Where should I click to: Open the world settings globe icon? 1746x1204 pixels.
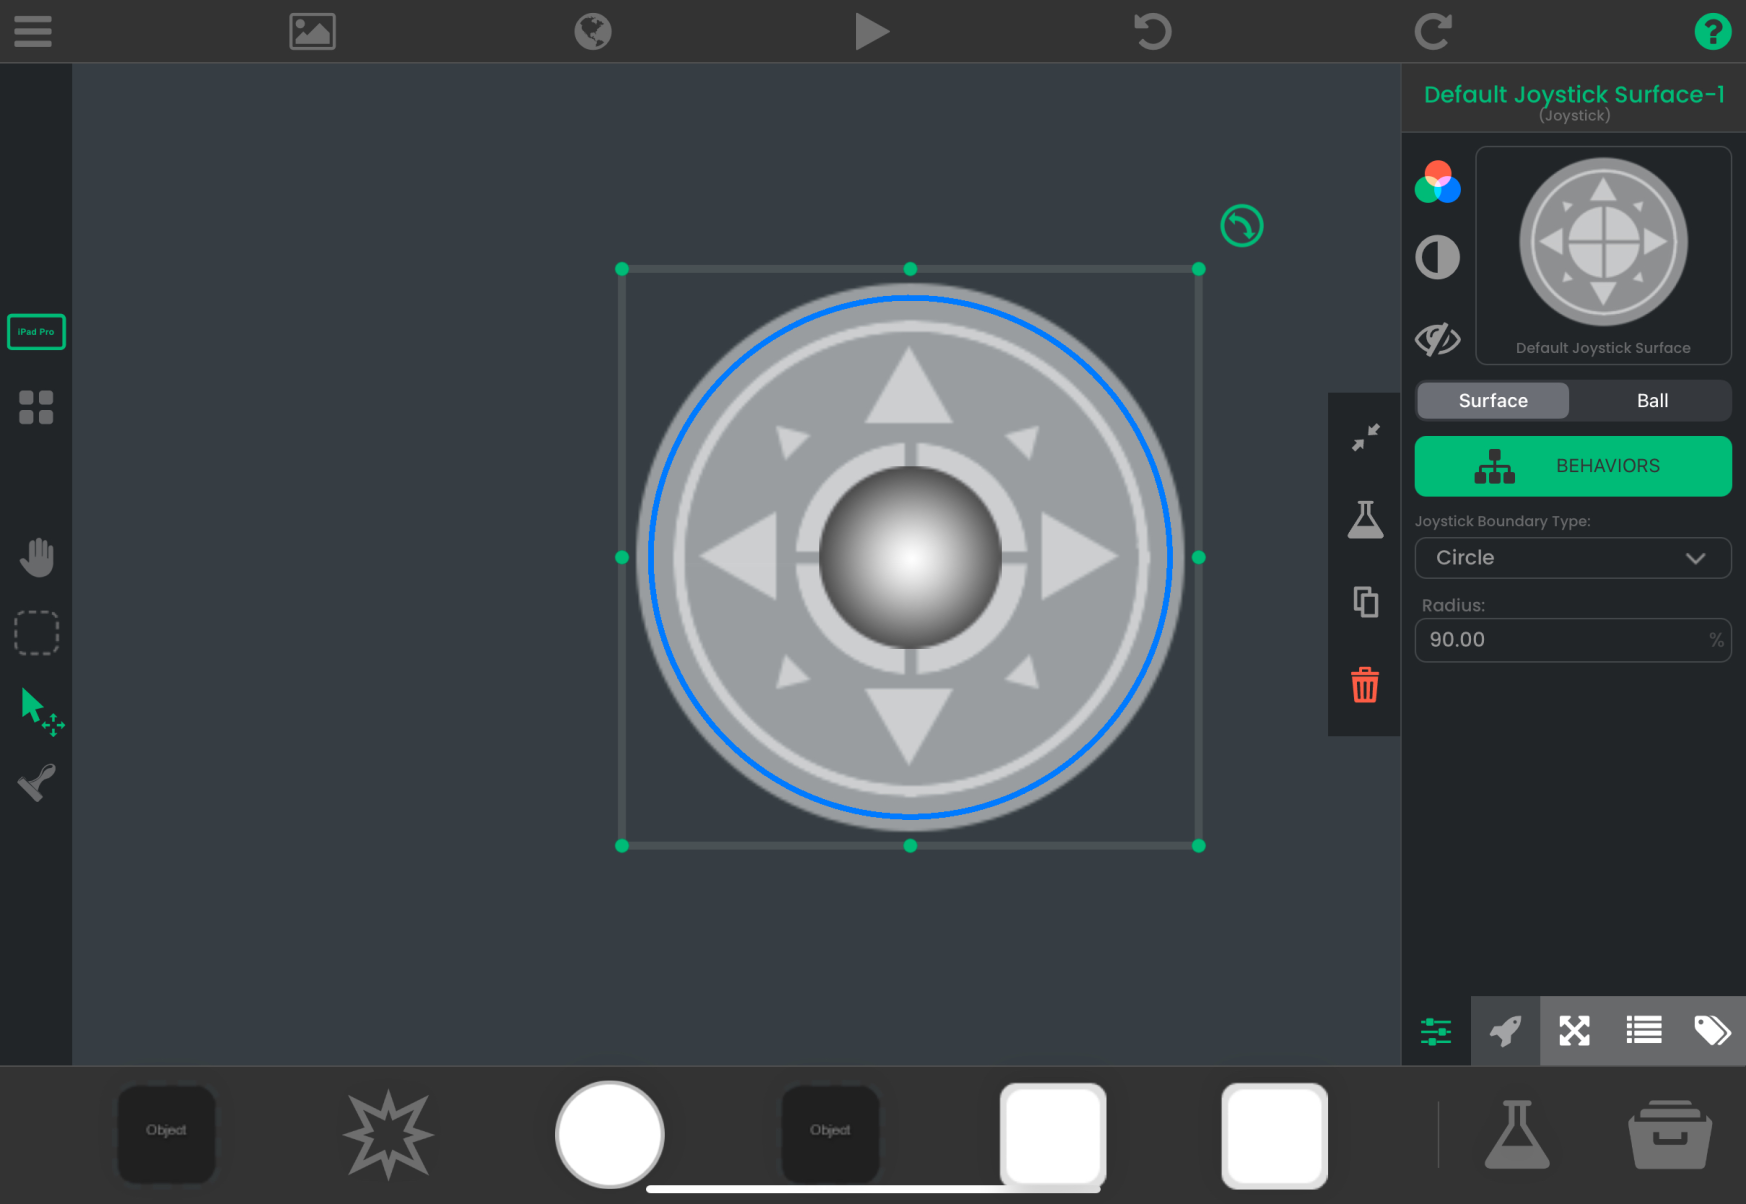592,31
